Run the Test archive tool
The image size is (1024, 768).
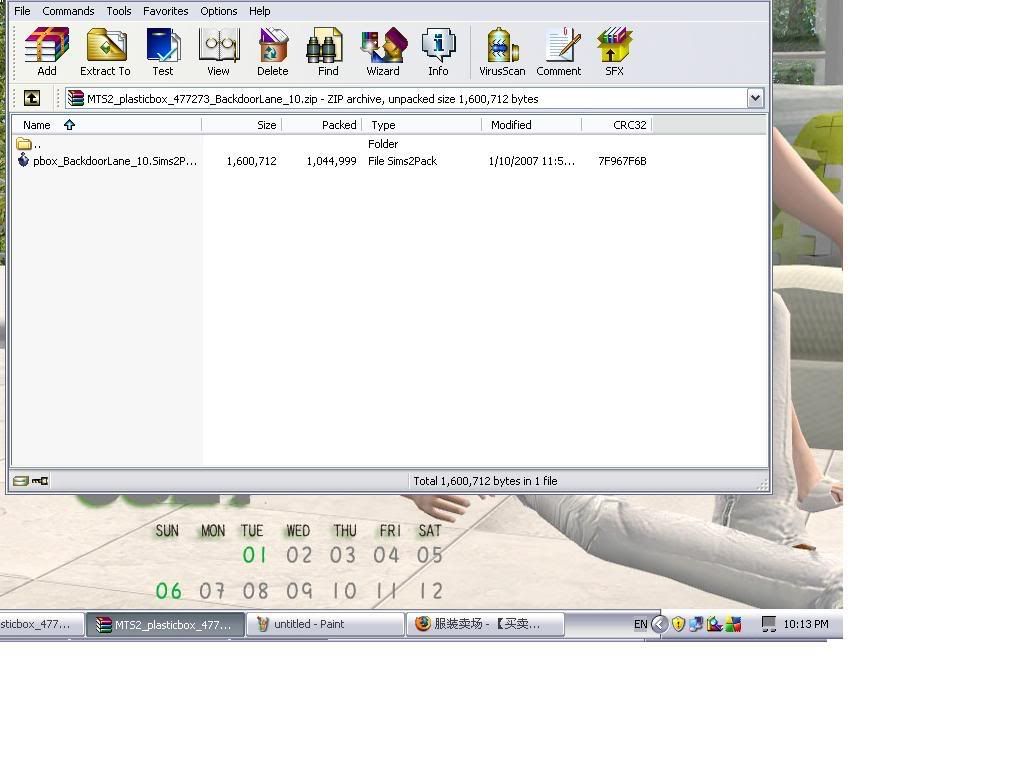[163, 52]
